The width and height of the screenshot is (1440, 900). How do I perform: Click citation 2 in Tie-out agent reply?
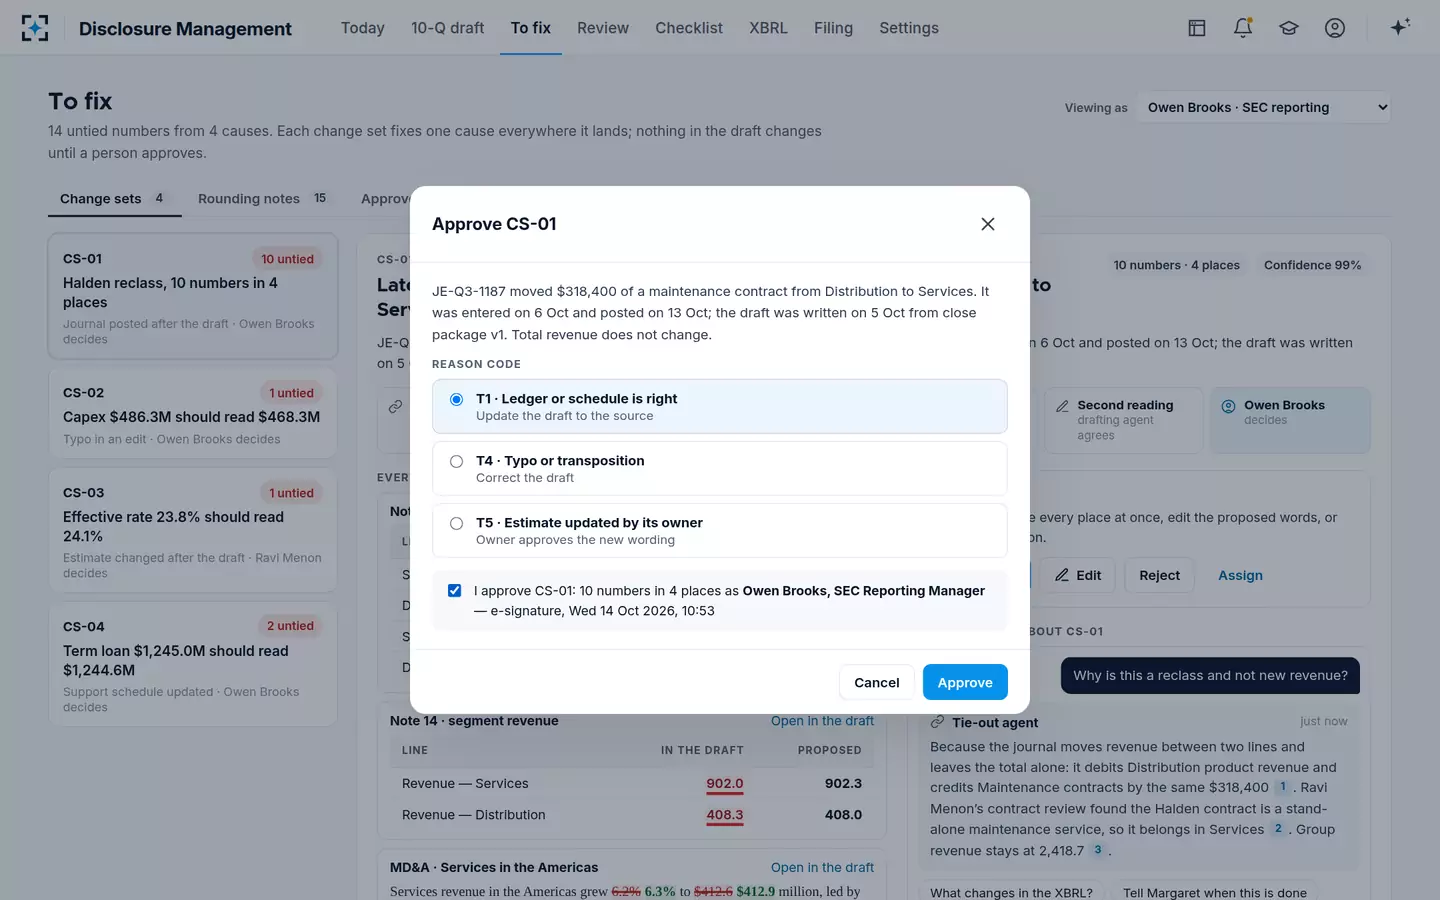pyautogui.click(x=1278, y=829)
